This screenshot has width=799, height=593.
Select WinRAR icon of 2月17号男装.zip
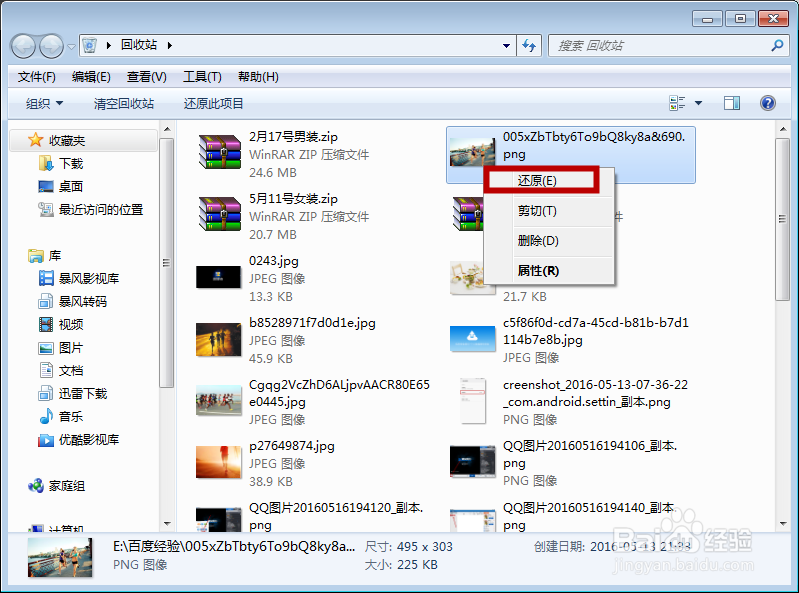coord(219,152)
